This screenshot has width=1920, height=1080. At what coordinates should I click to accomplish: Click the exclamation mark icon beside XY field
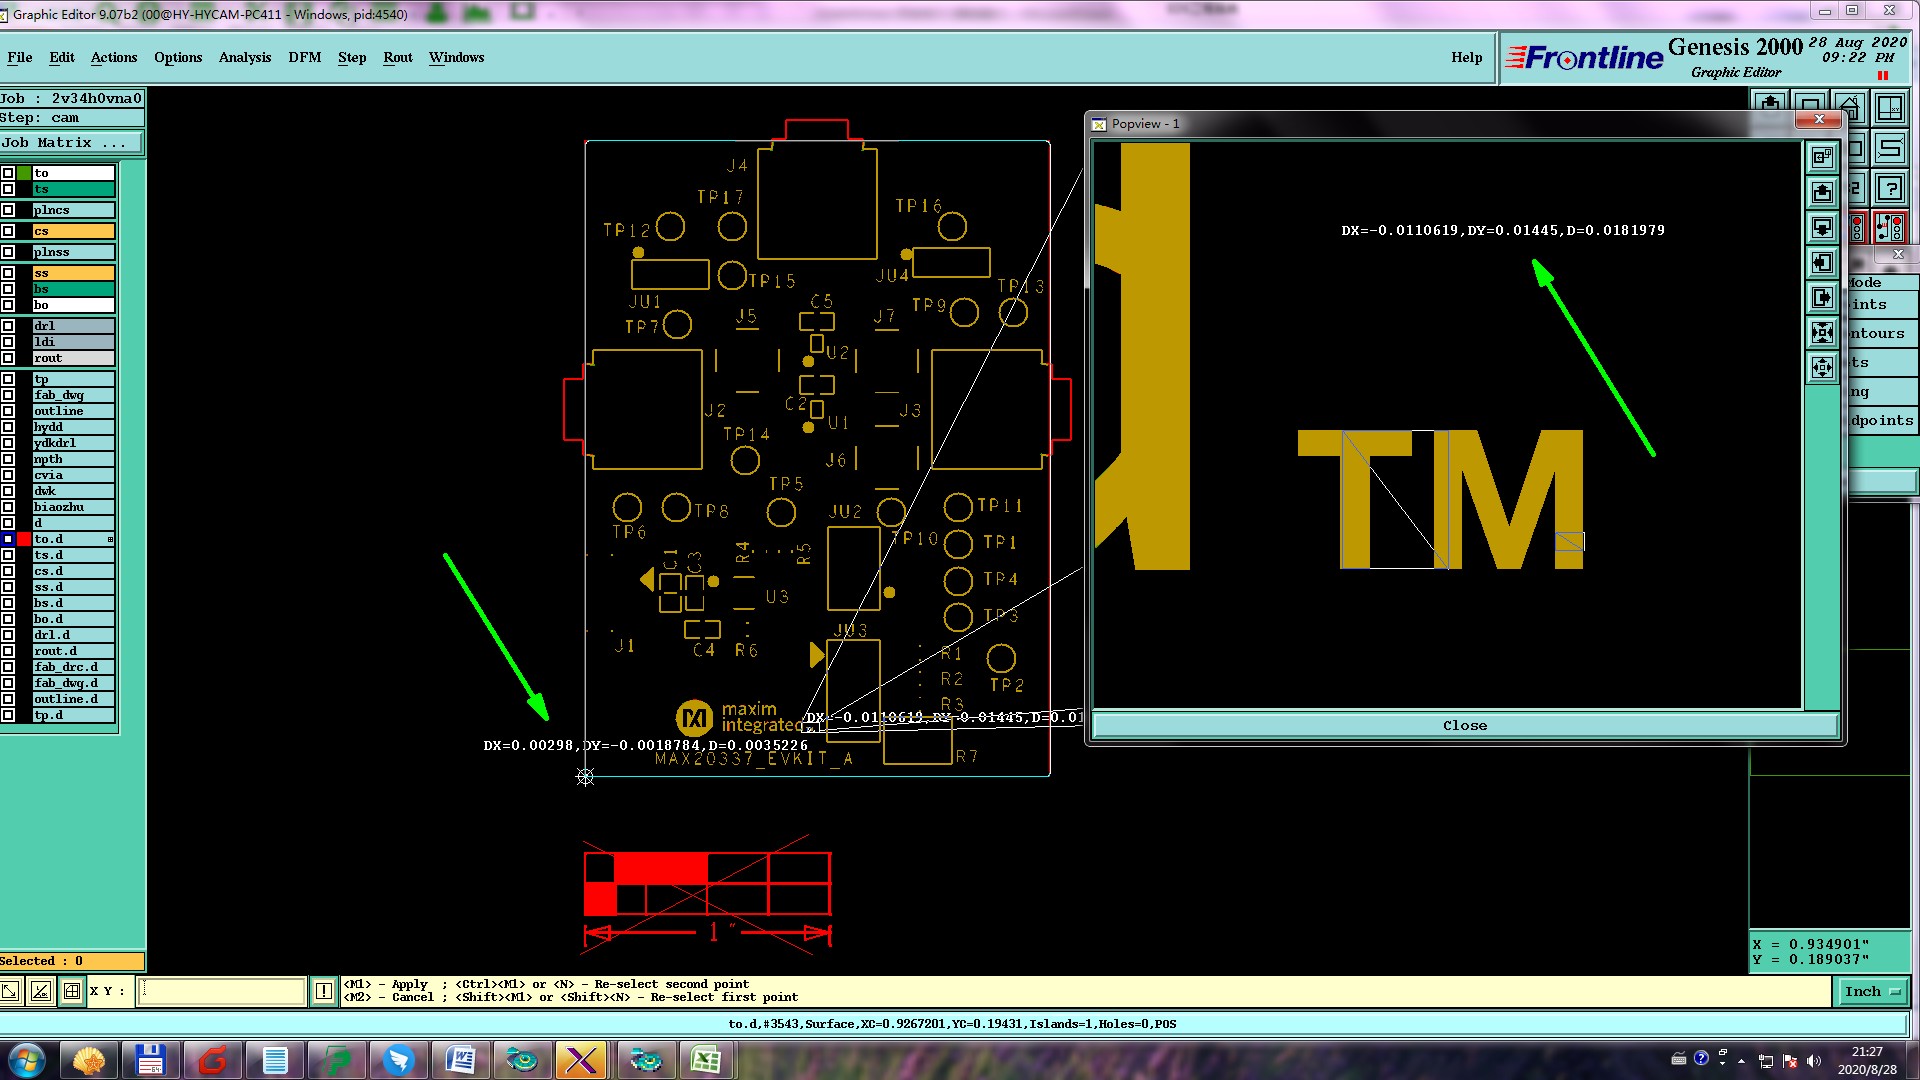pos(324,991)
